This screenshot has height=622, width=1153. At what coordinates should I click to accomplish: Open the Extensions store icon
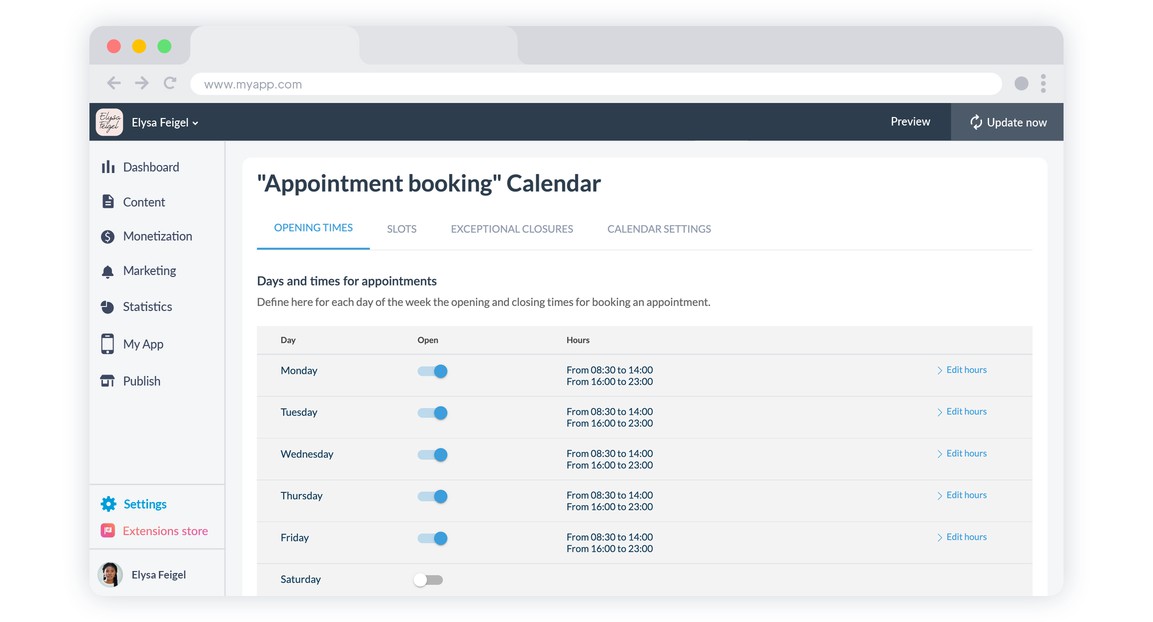click(x=108, y=531)
